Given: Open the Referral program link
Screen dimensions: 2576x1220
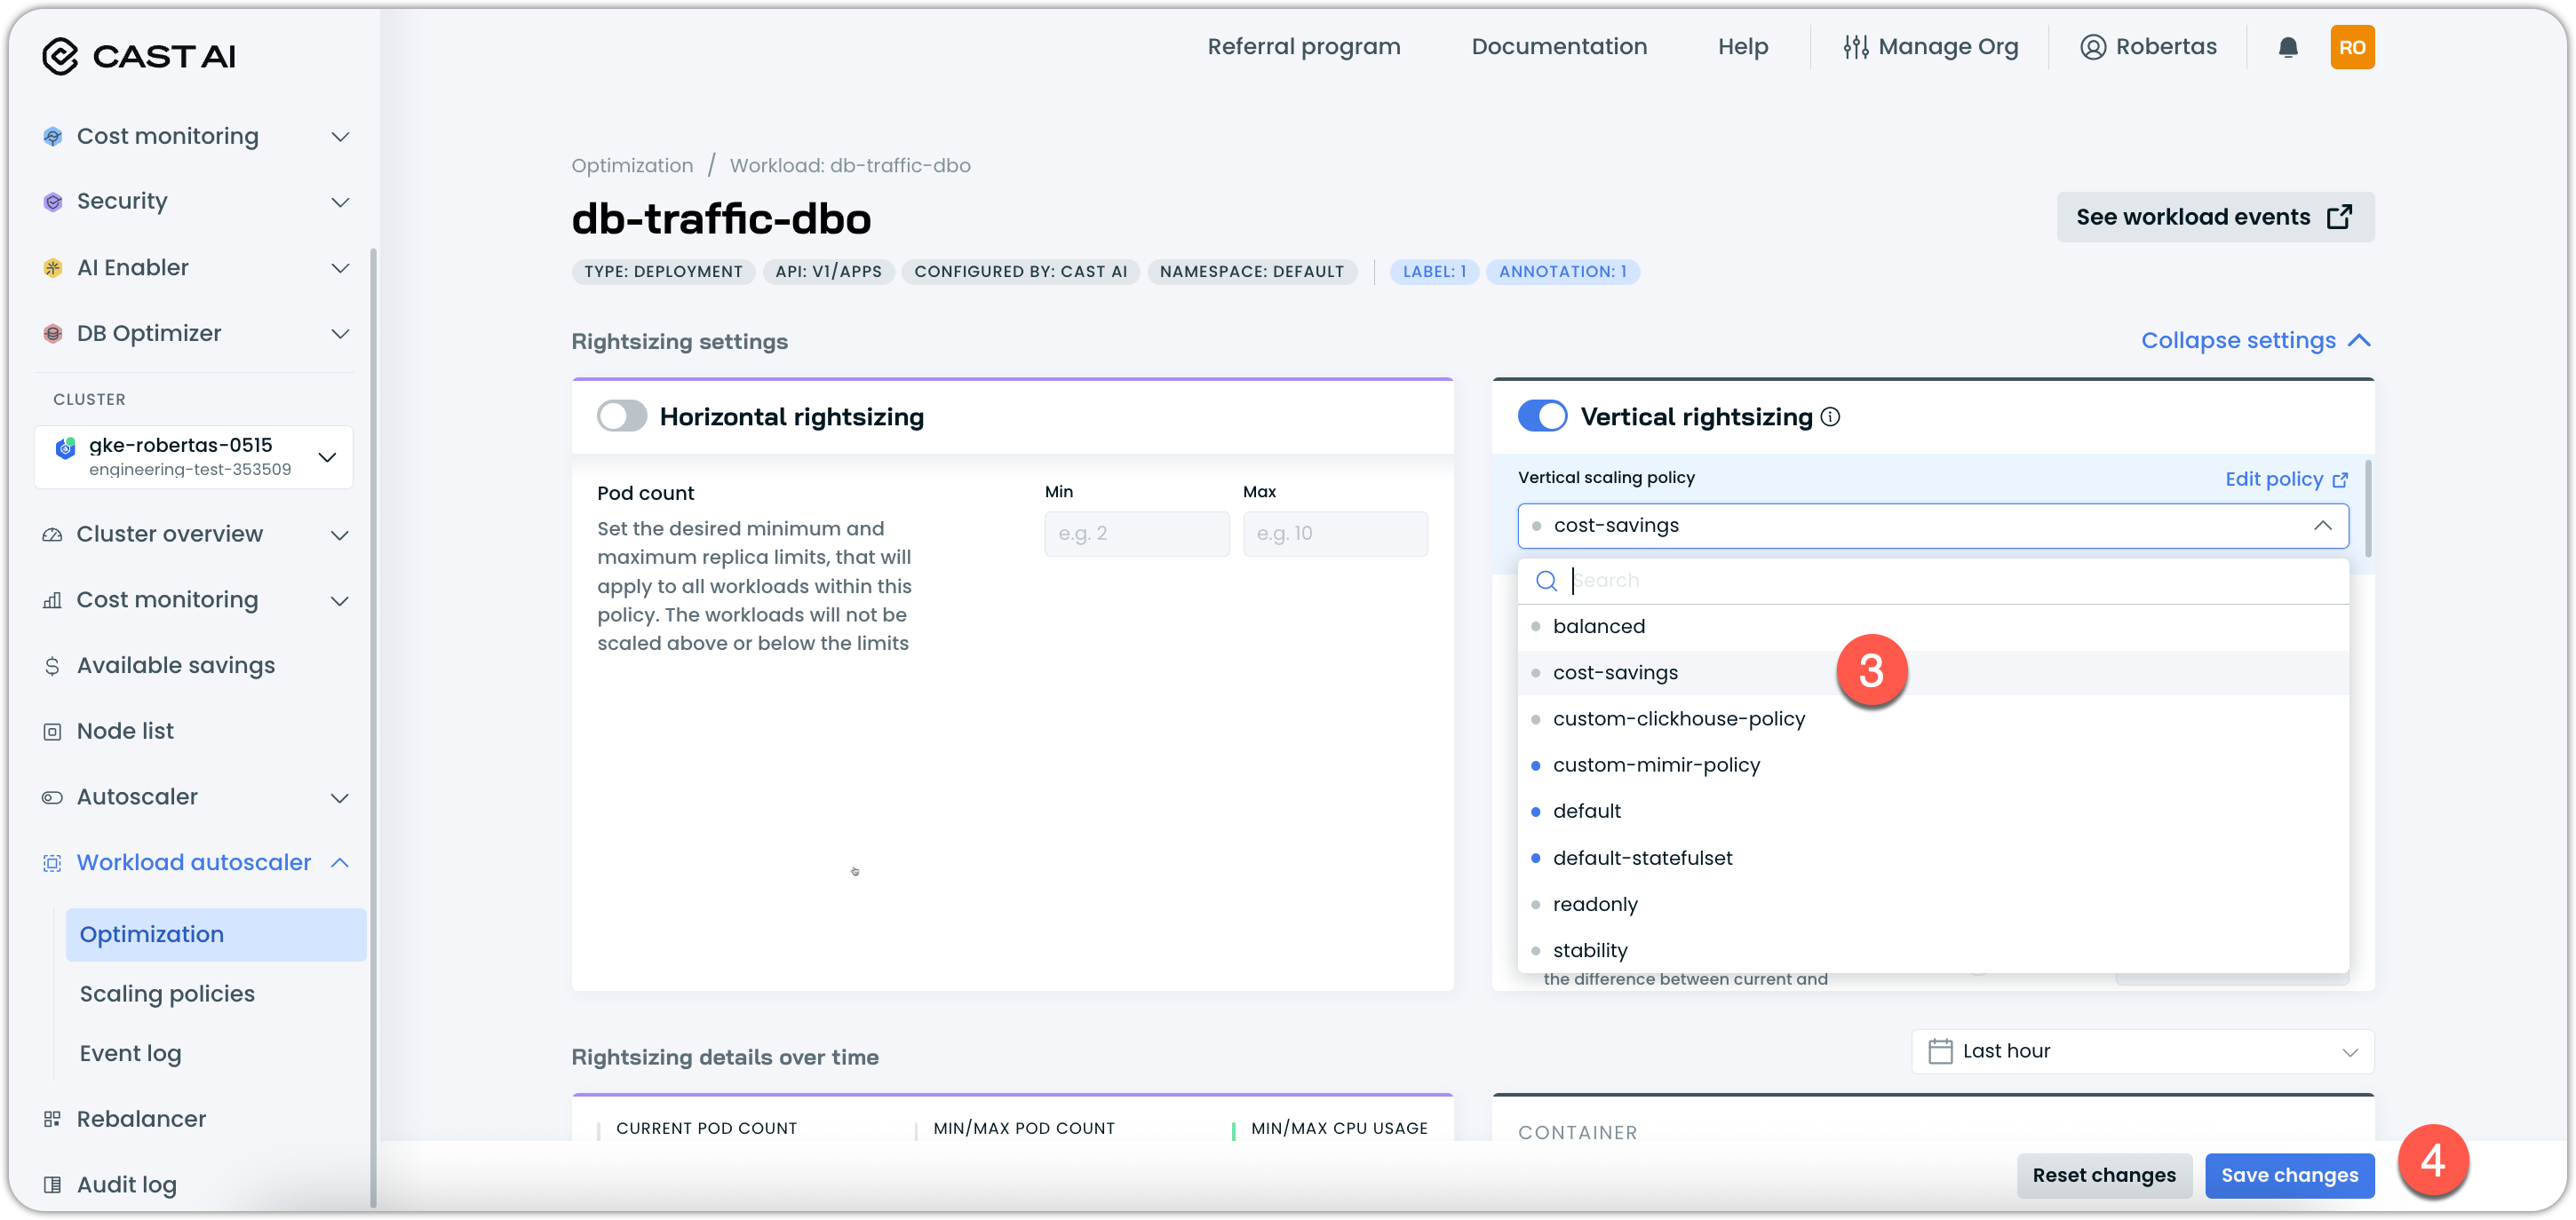Looking at the screenshot, I should point(1303,47).
